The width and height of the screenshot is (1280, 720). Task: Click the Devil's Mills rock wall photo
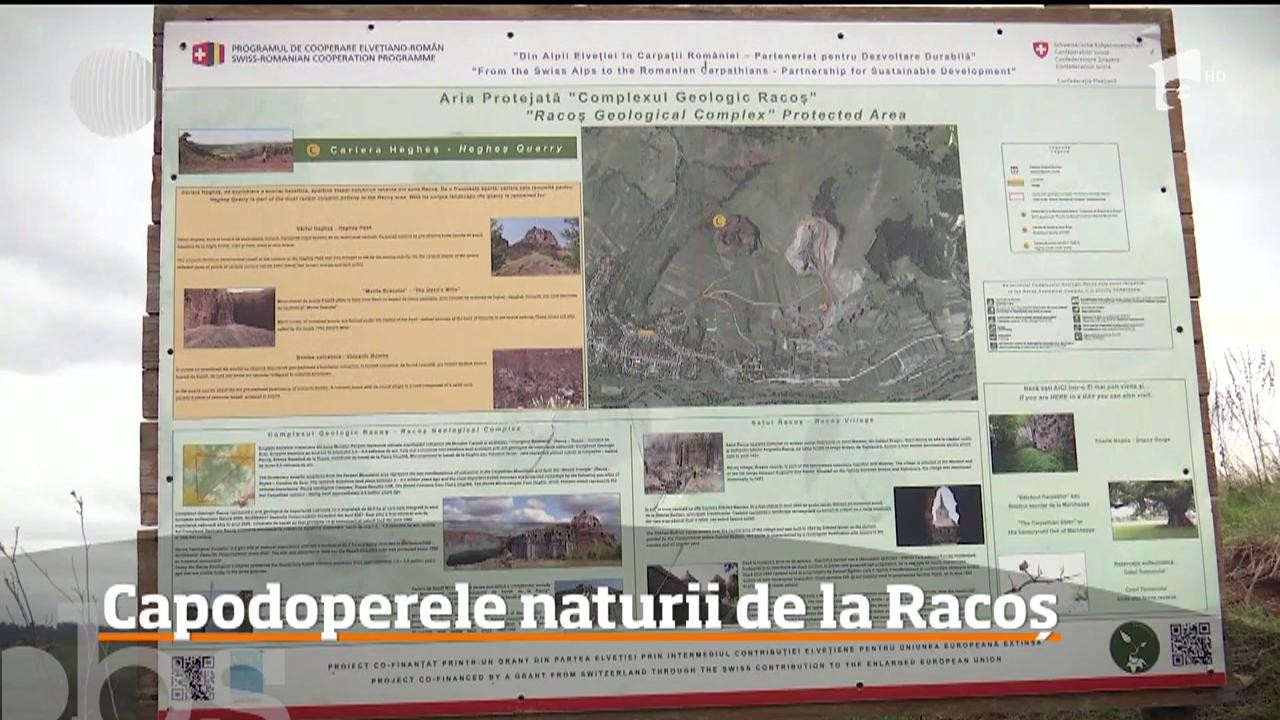[229, 318]
